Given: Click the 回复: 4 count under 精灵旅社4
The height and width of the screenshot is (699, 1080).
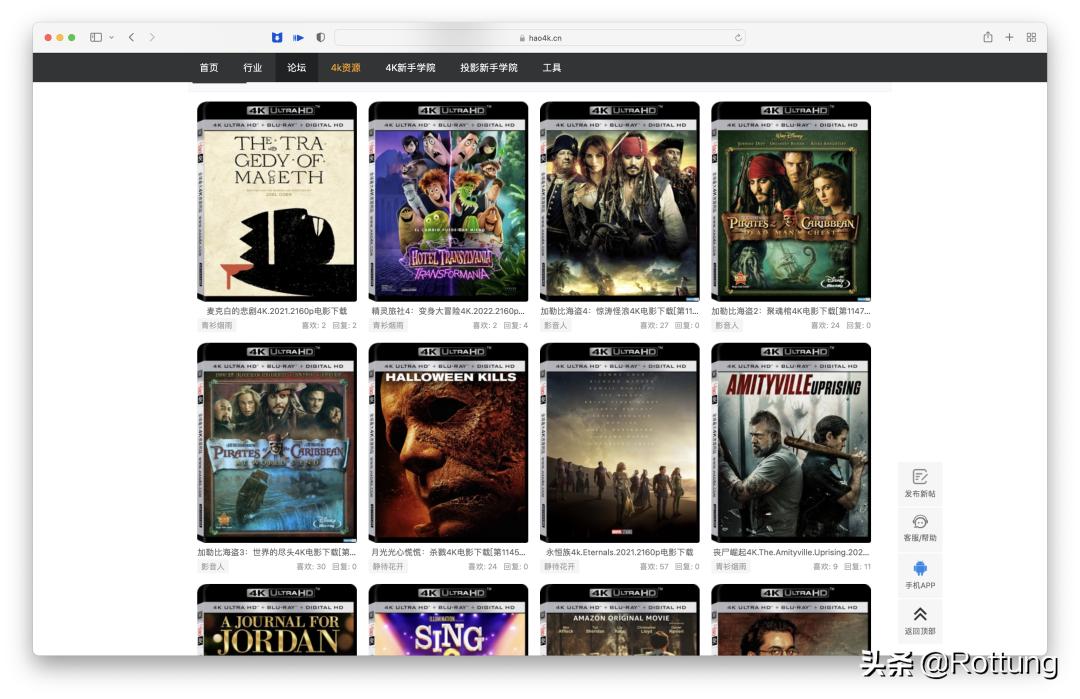Looking at the screenshot, I should coord(516,325).
